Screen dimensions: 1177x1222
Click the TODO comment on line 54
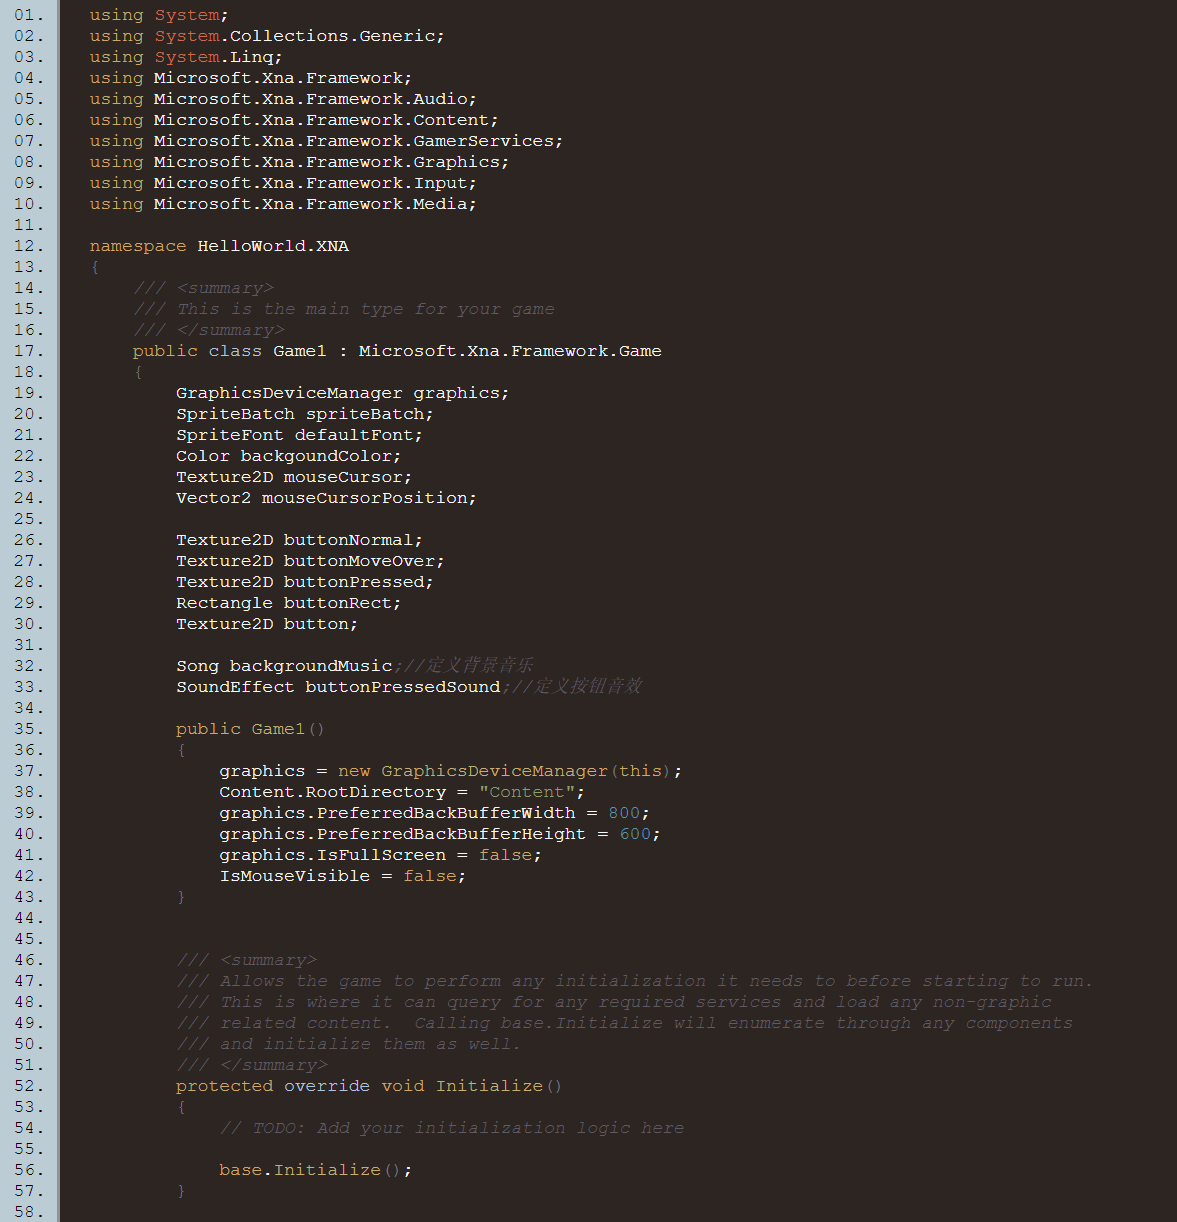pyautogui.click(x=452, y=1128)
